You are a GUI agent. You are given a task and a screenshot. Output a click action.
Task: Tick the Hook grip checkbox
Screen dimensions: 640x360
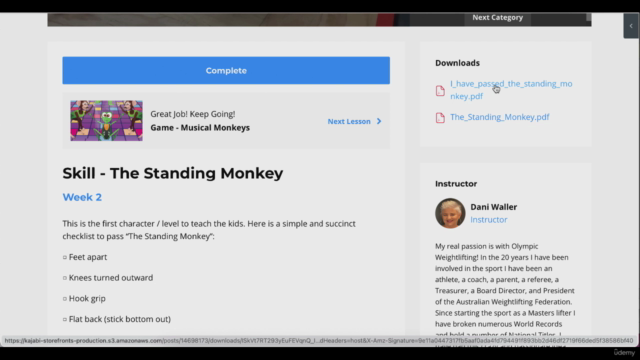click(65, 299)
